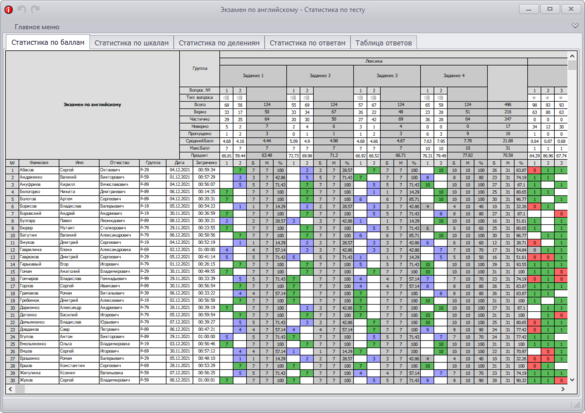Viewport: 585px width, 413px height.
Task: Go to the Таблица ответов tab
Action: coord(384,43)
